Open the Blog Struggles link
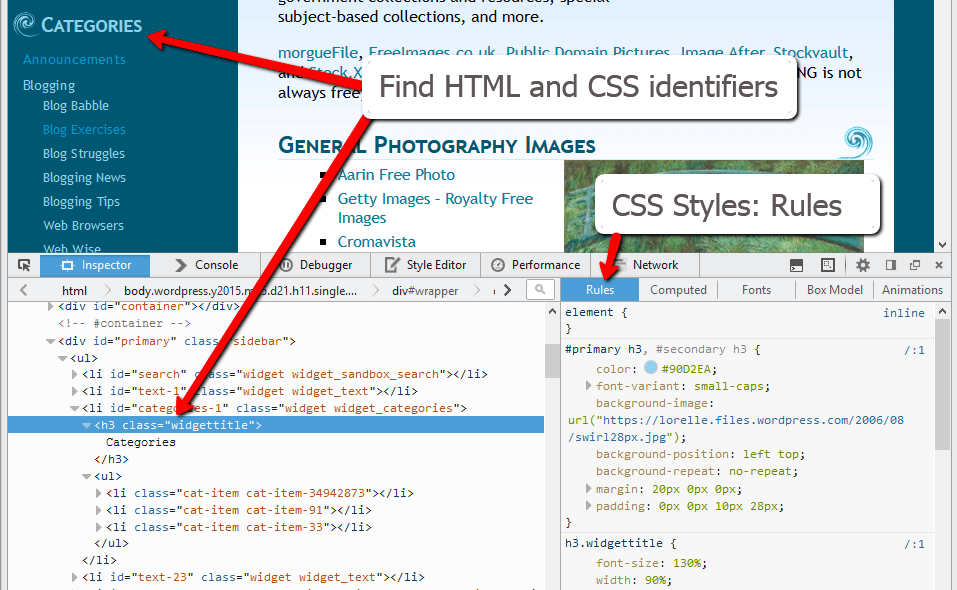The width and height of the screenshot is (957, 590). click(84, 153)
